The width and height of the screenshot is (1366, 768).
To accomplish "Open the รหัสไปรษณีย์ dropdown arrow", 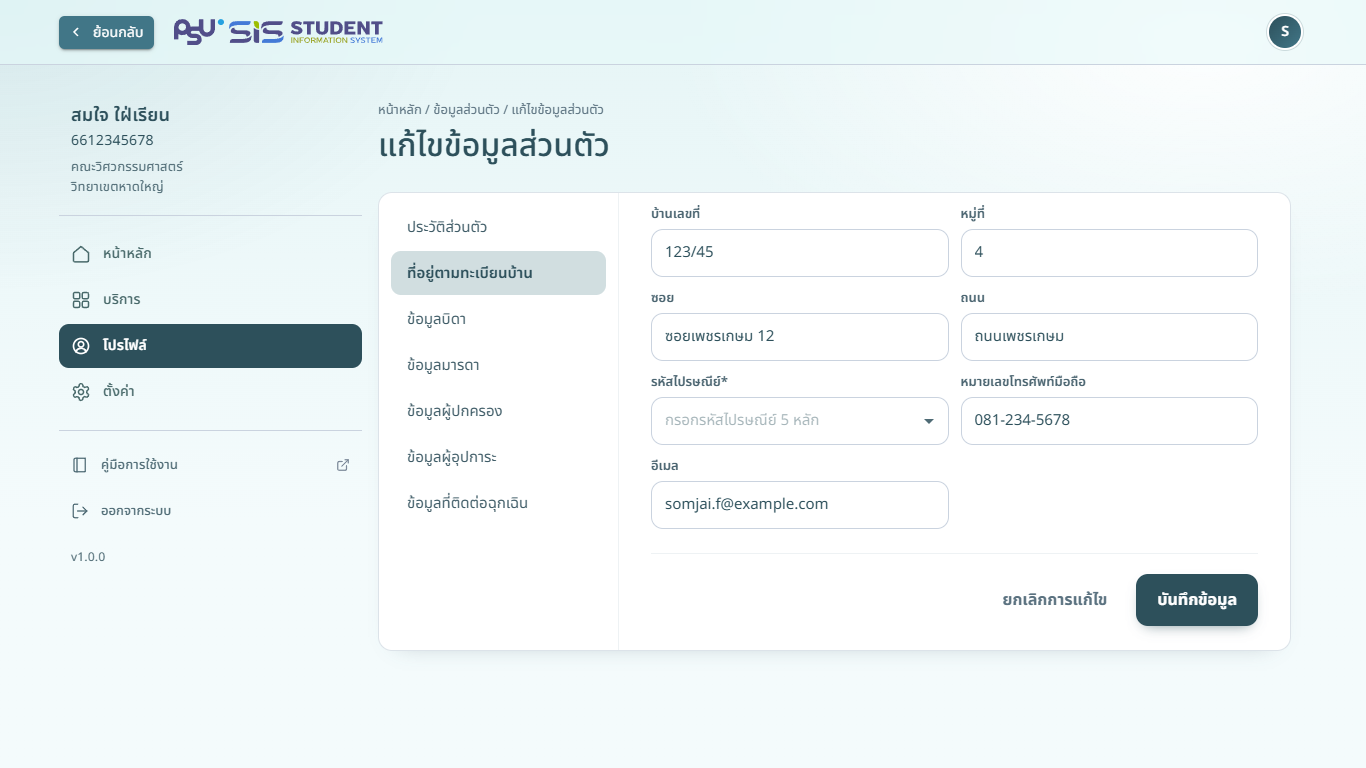I will click(928, 421).
